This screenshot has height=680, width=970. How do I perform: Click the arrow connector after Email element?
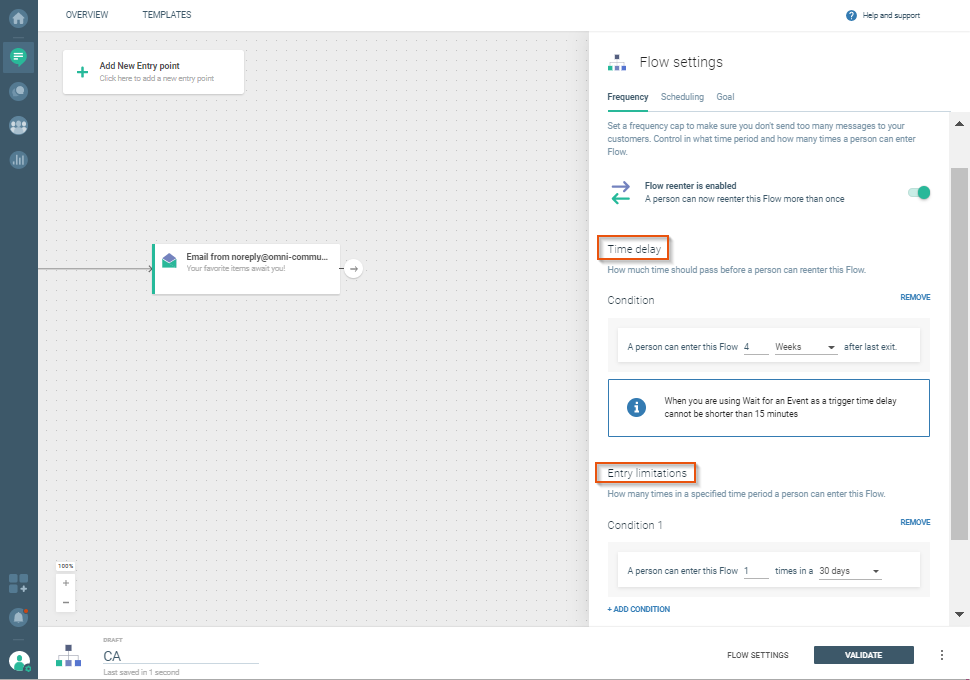pyautogui.click(x=355, y=268)
